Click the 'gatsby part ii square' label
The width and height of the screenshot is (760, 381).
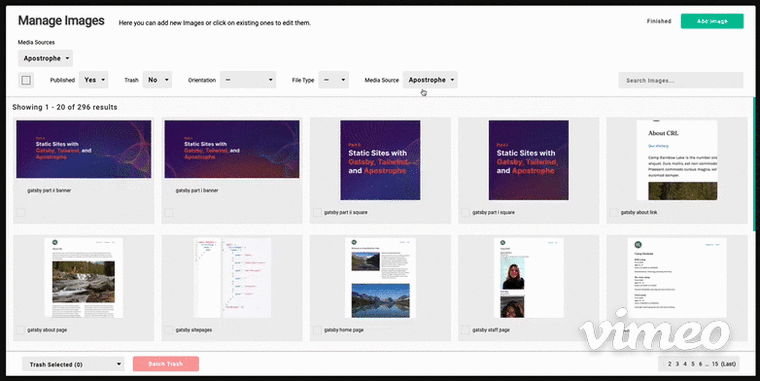coord(346,212)
